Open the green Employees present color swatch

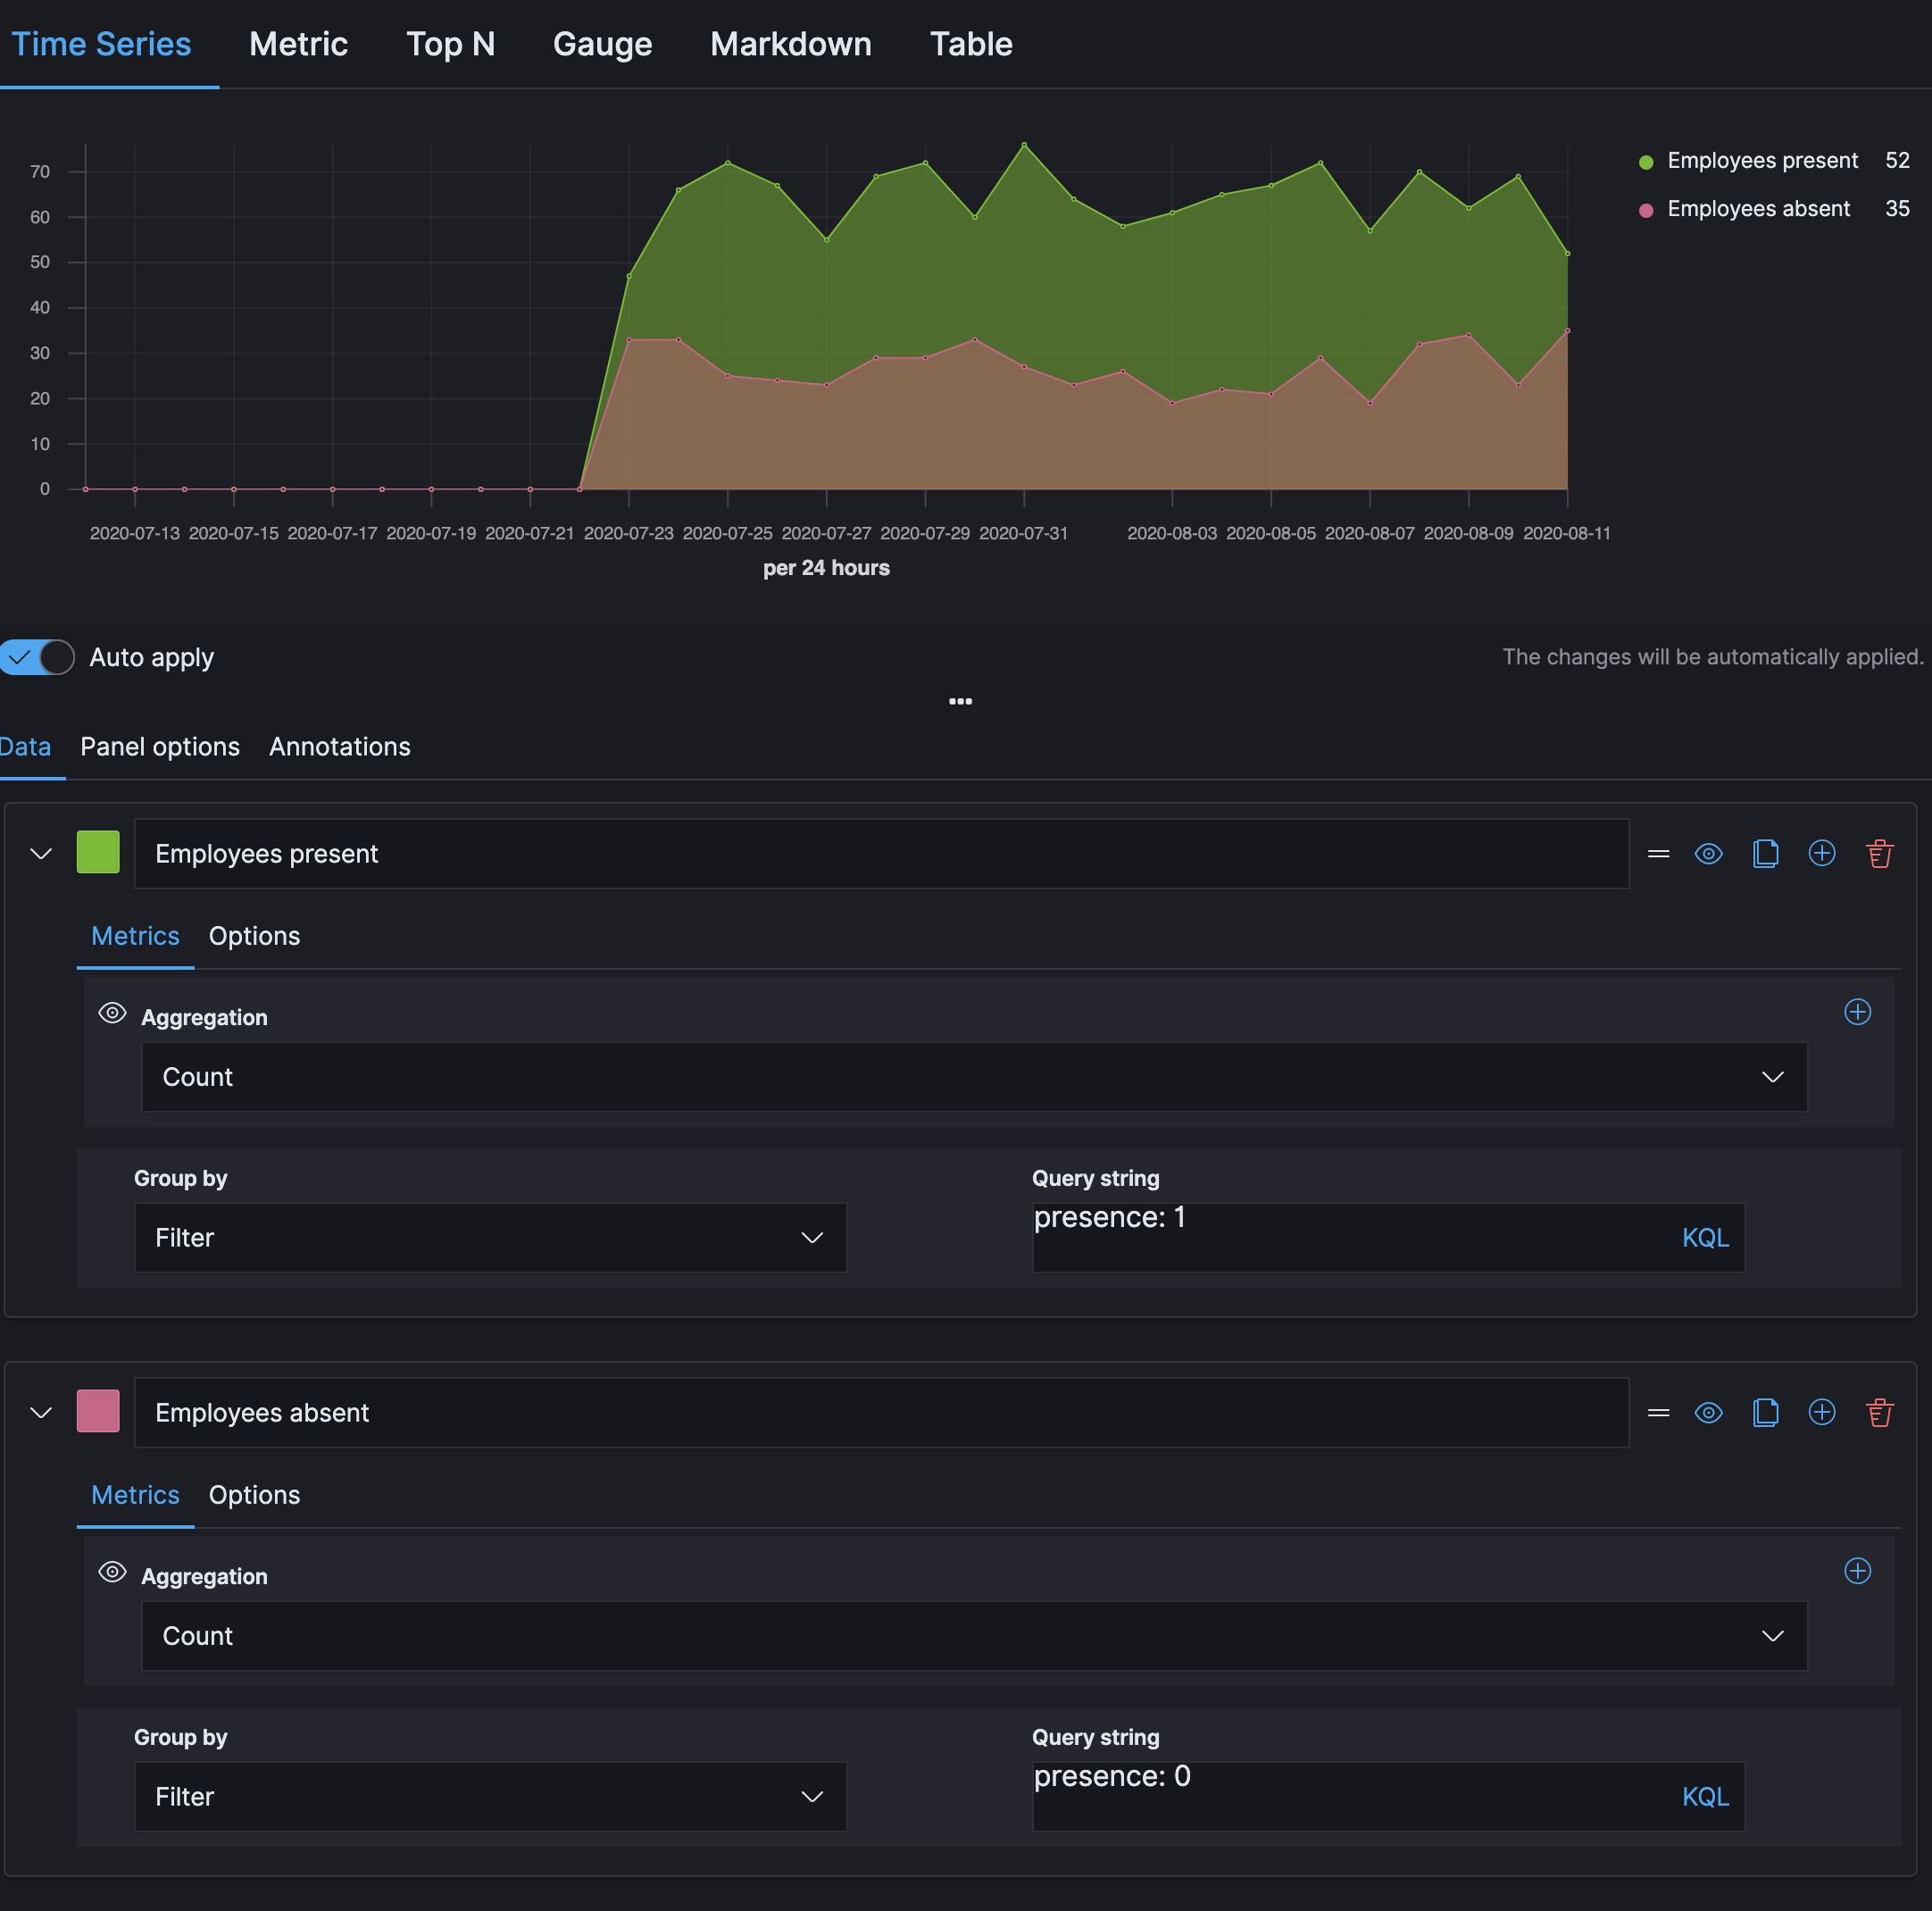point(98,852)
